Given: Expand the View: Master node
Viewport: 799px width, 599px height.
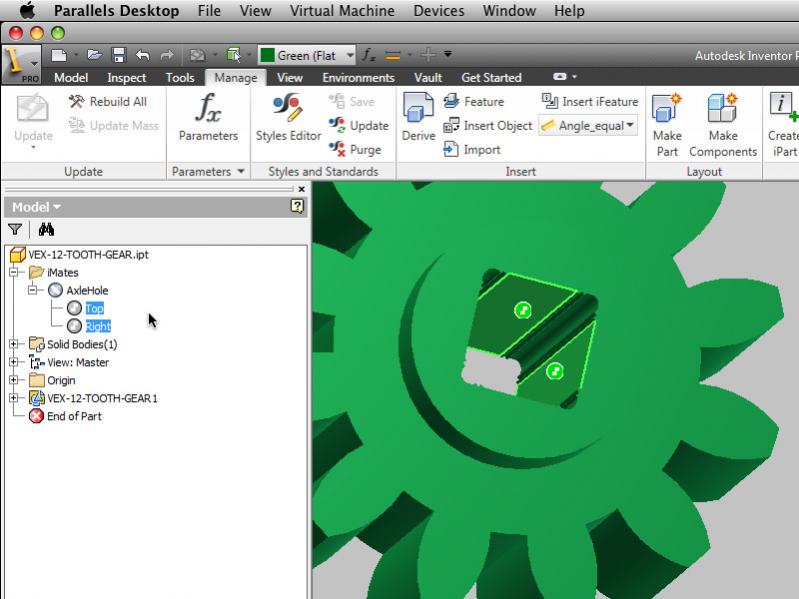Looking at the screenshot, I should click(14, 362).
